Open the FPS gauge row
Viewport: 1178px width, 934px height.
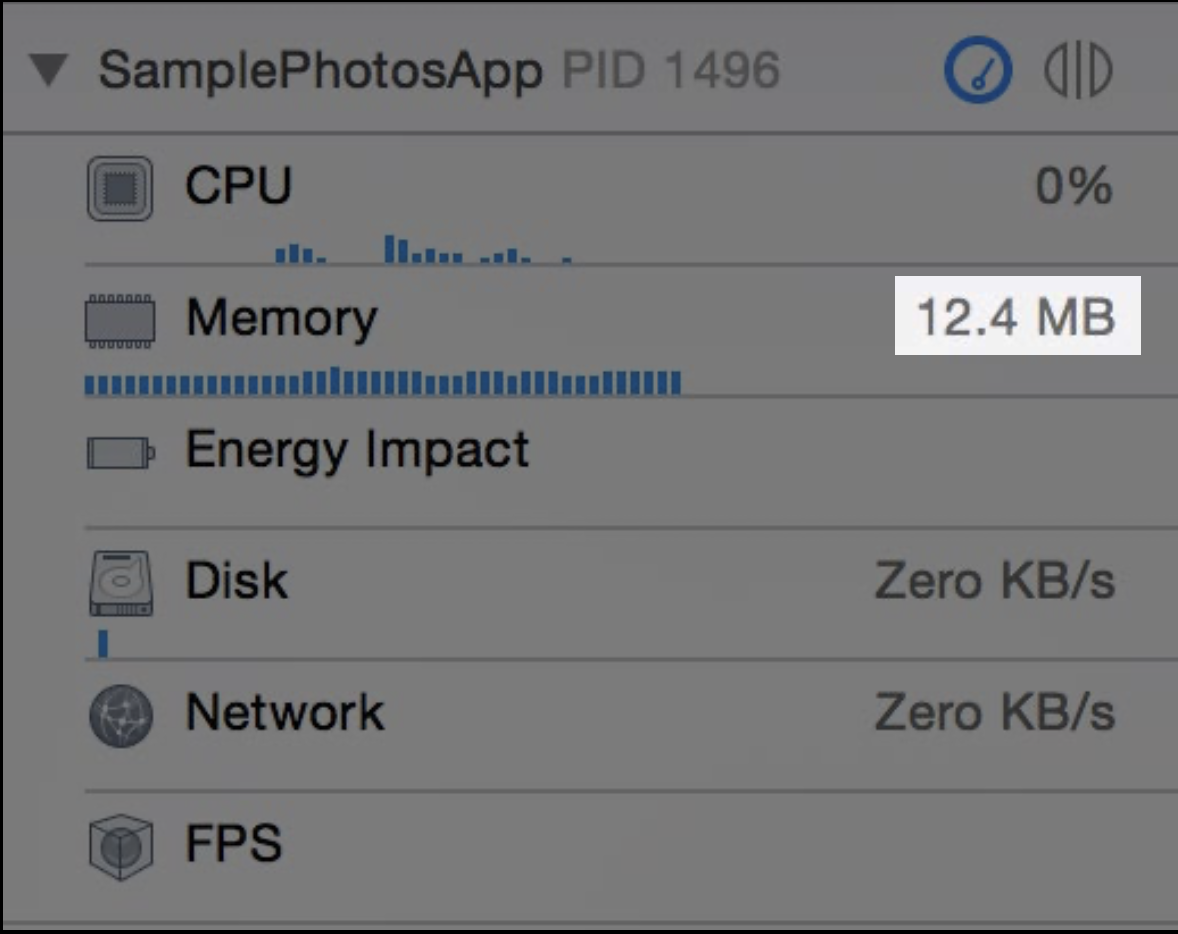pyautogui.click(x=631, y=857)
